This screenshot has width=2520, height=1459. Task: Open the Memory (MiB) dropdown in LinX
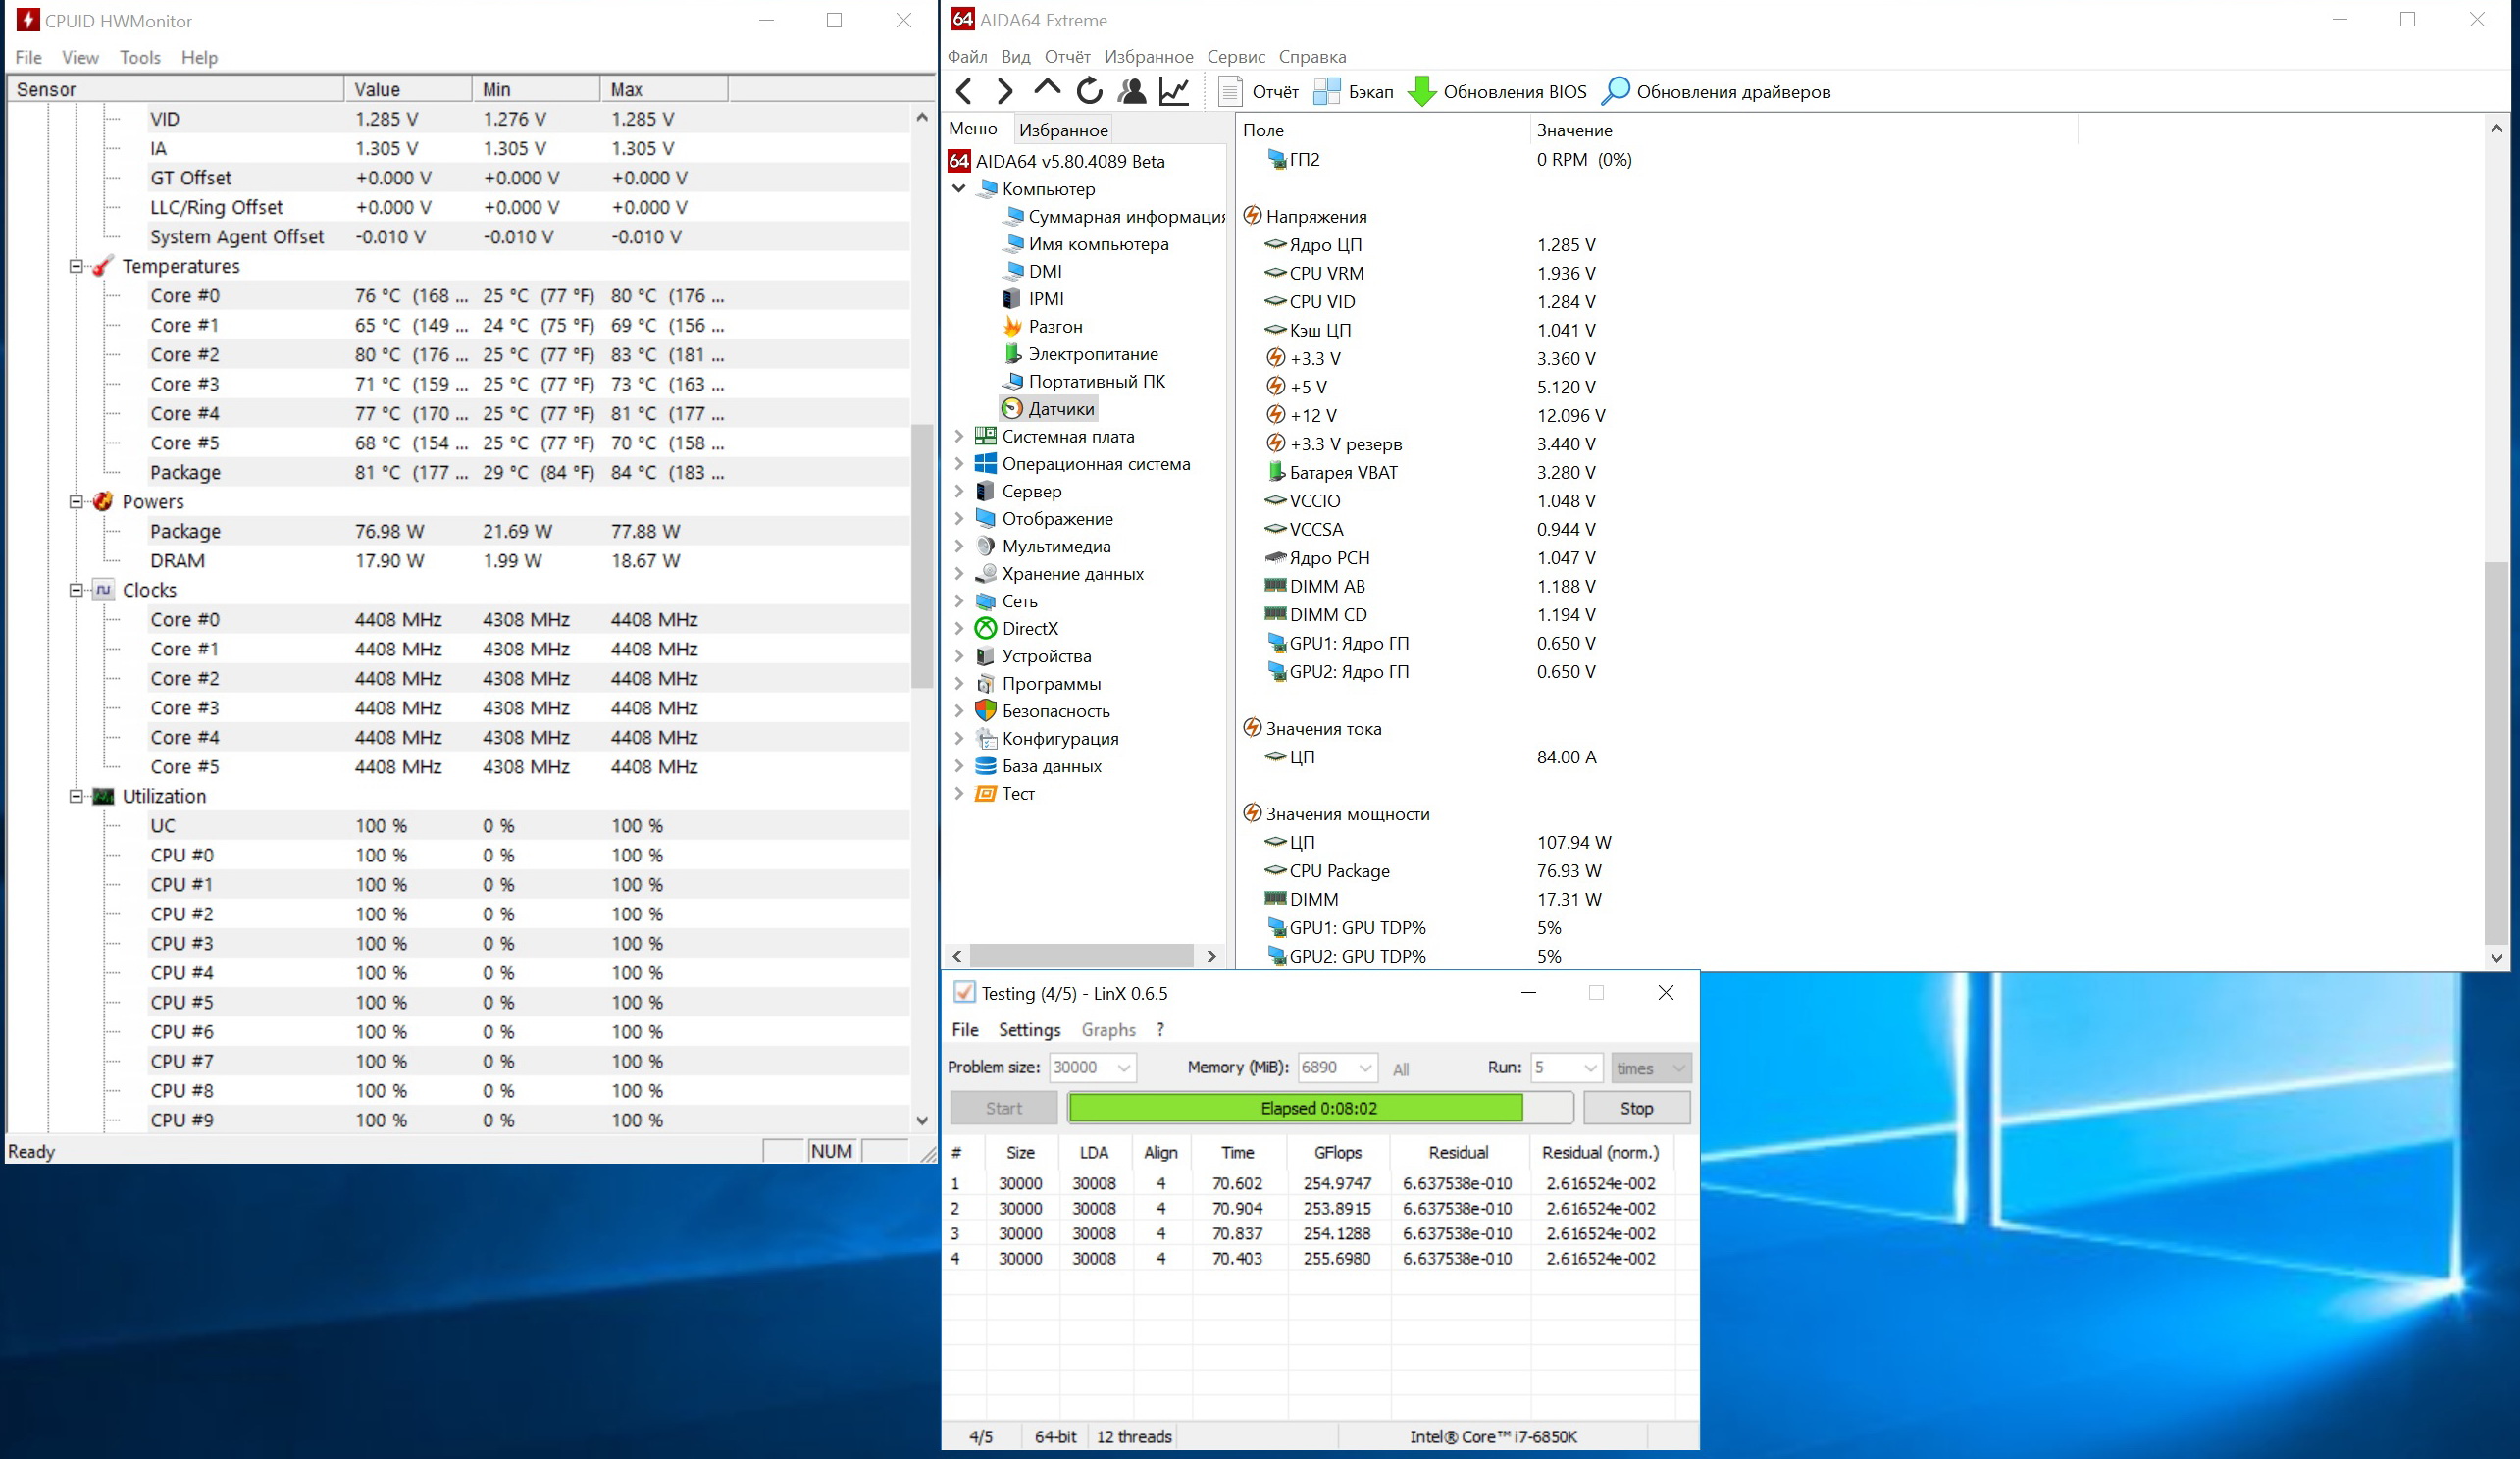pyautogui.click(x=1365, y=1068)
